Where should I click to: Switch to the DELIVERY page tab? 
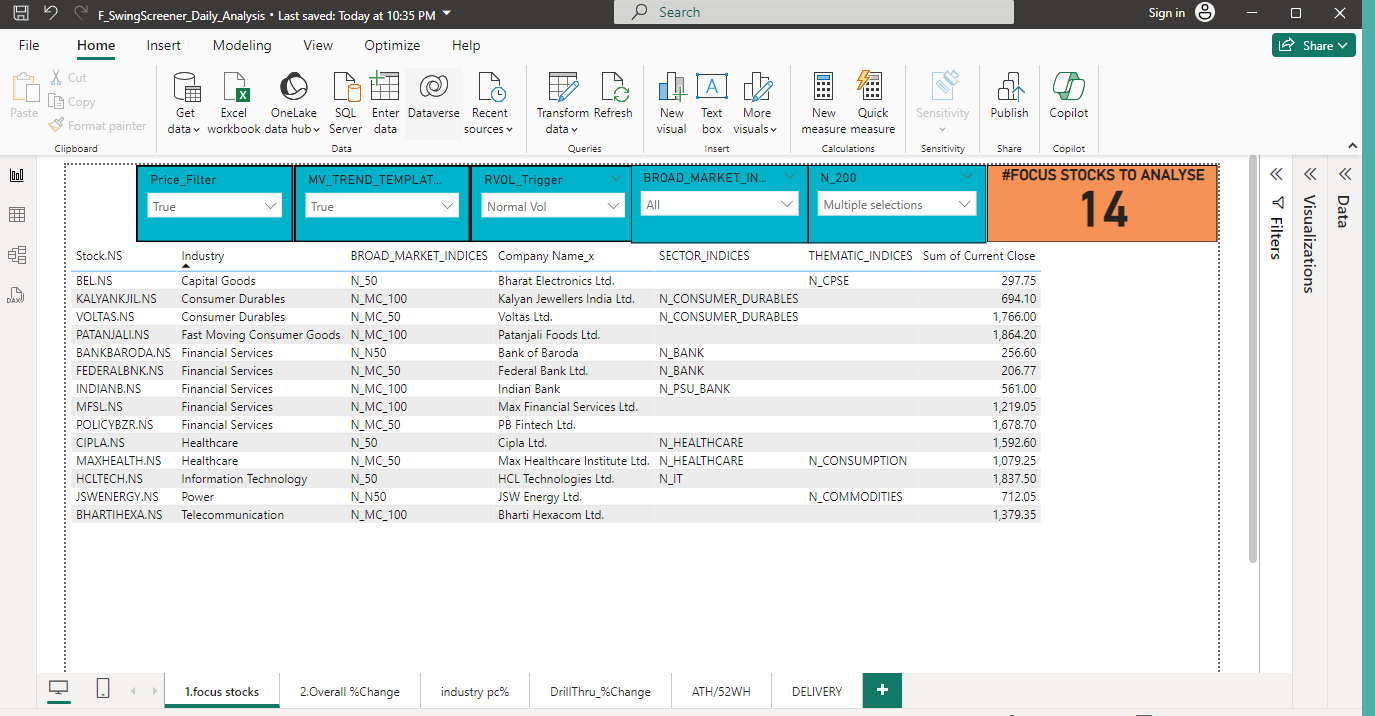tap(817, 691)
